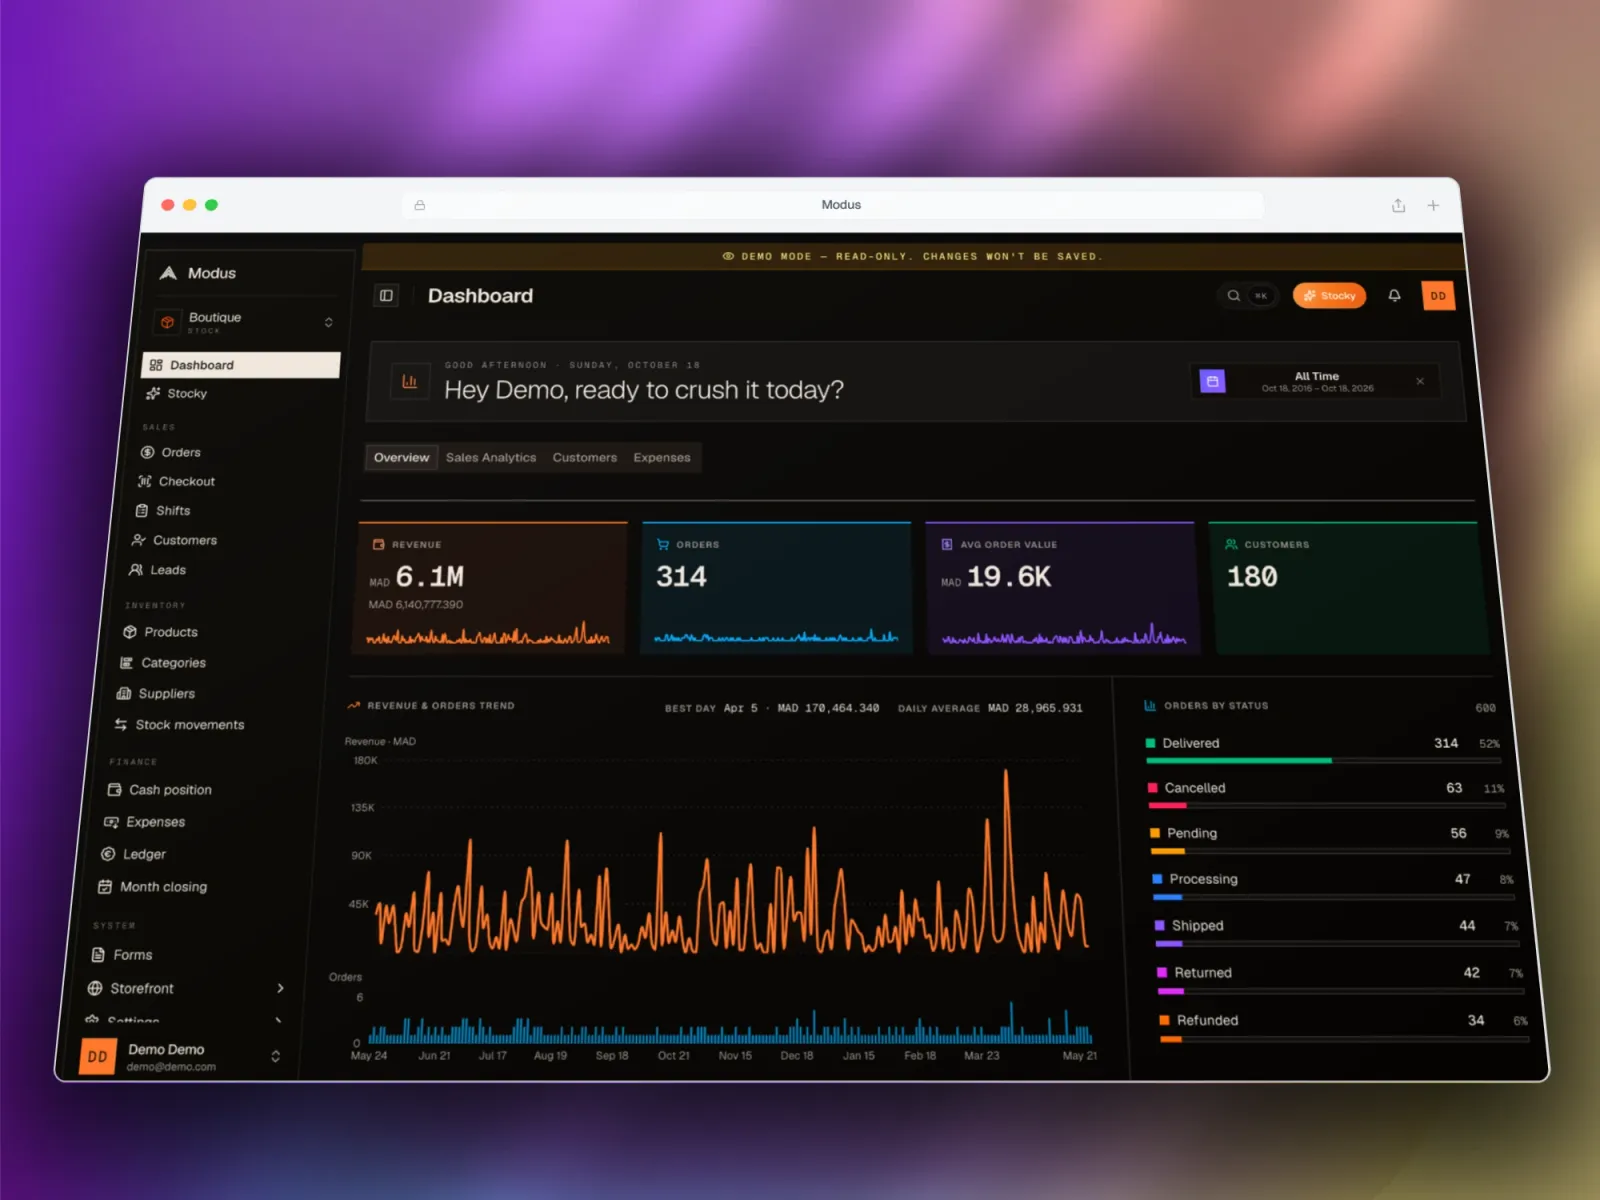Switch to the Overview tab
This screenshot has height=1200, width=1600.
pos(401,457)
